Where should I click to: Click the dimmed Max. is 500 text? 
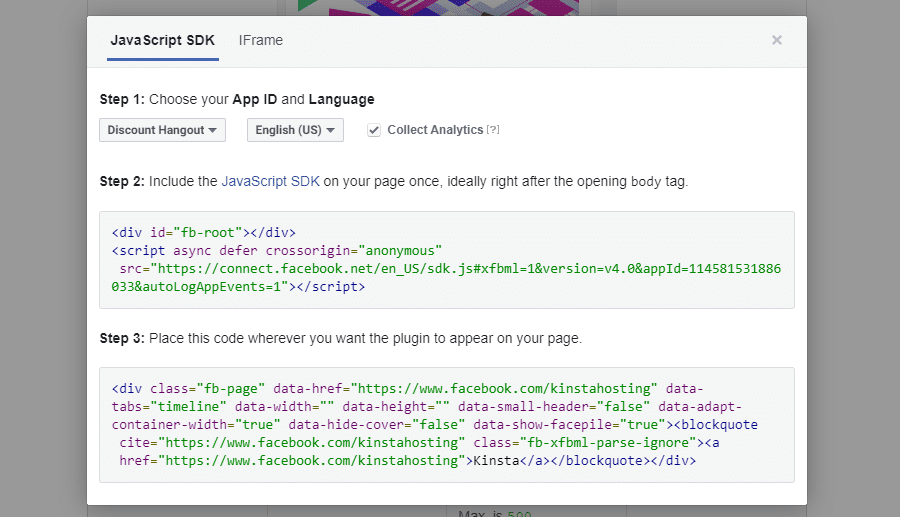click(x=486, y=511)
